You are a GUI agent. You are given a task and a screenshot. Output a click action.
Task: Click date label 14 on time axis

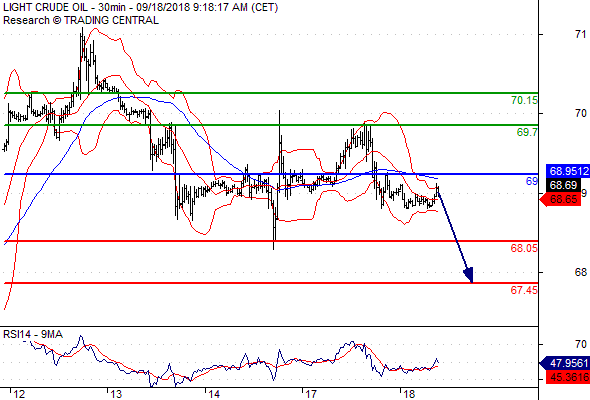coord(214,394)
